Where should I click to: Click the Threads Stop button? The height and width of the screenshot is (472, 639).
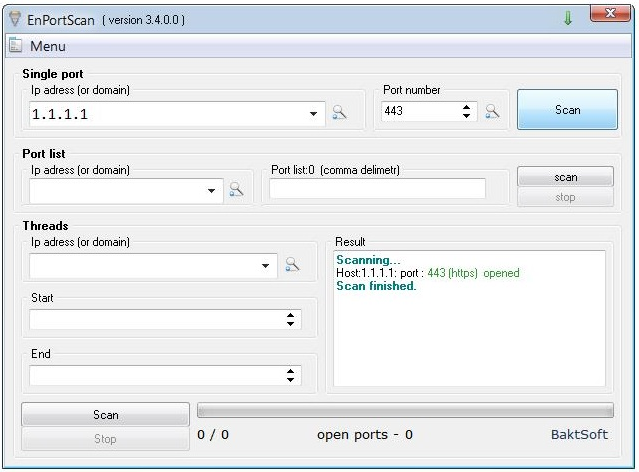click(x=106, y=439)
